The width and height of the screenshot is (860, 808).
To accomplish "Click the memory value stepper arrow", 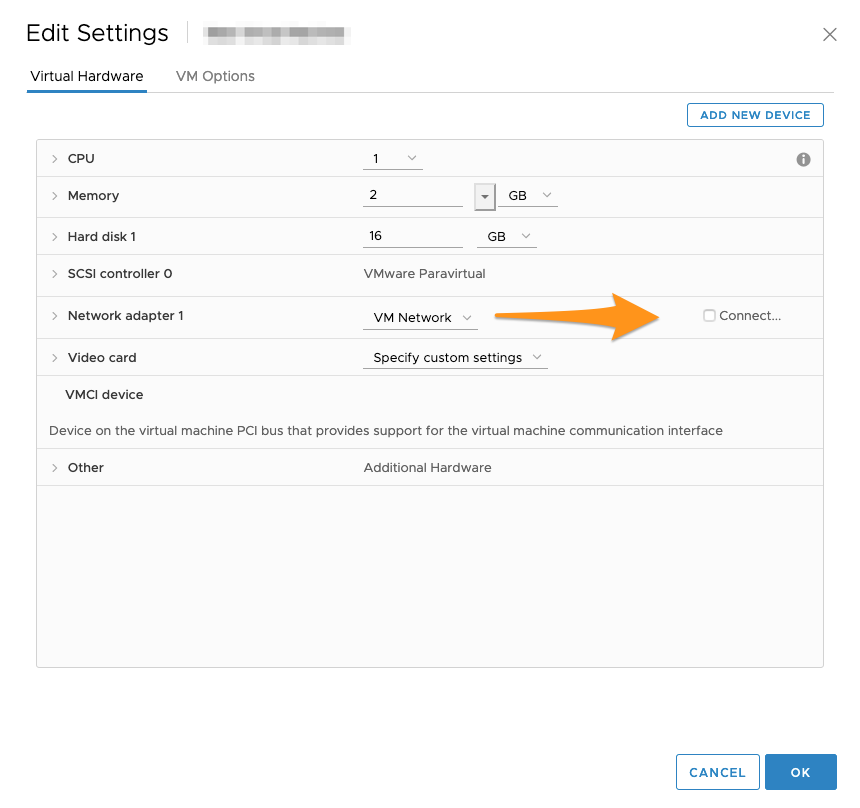I will point(484,196).
